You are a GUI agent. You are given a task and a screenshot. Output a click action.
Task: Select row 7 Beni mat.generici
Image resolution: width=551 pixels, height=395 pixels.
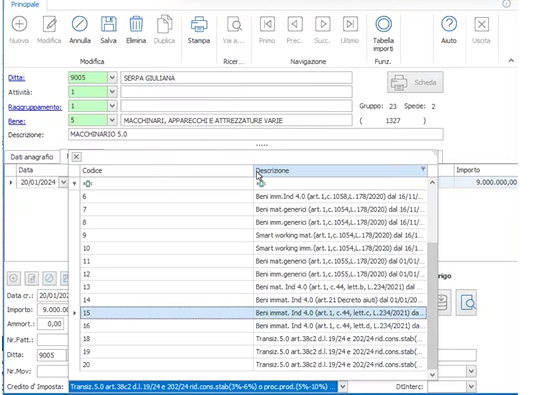coord(253,209)
